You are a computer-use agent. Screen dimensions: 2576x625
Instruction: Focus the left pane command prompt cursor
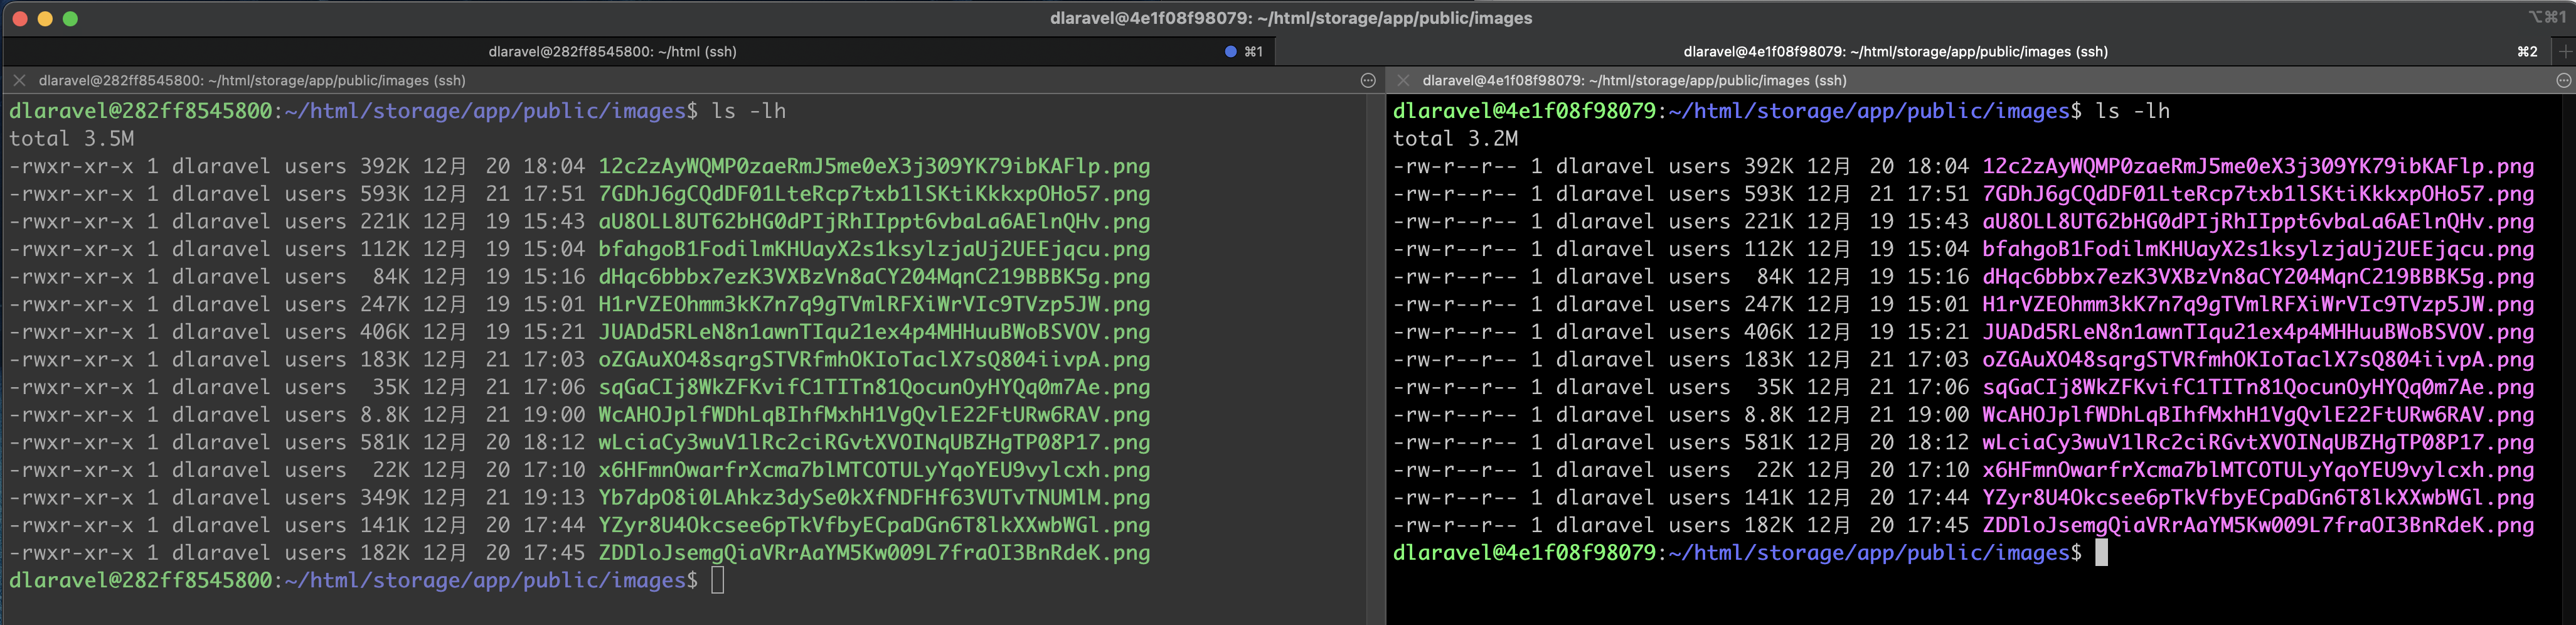717,580
